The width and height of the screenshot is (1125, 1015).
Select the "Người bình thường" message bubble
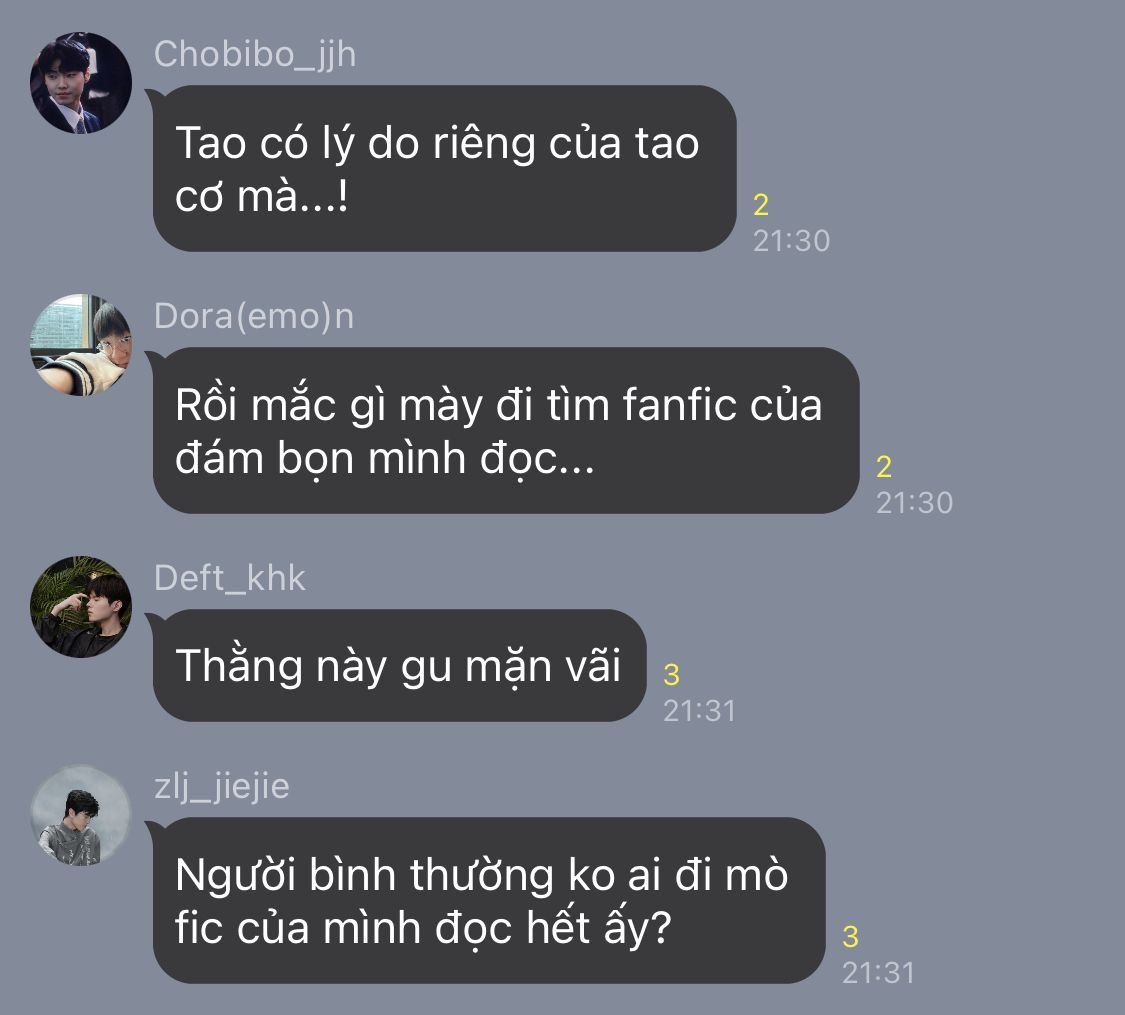tap(489, 900)
